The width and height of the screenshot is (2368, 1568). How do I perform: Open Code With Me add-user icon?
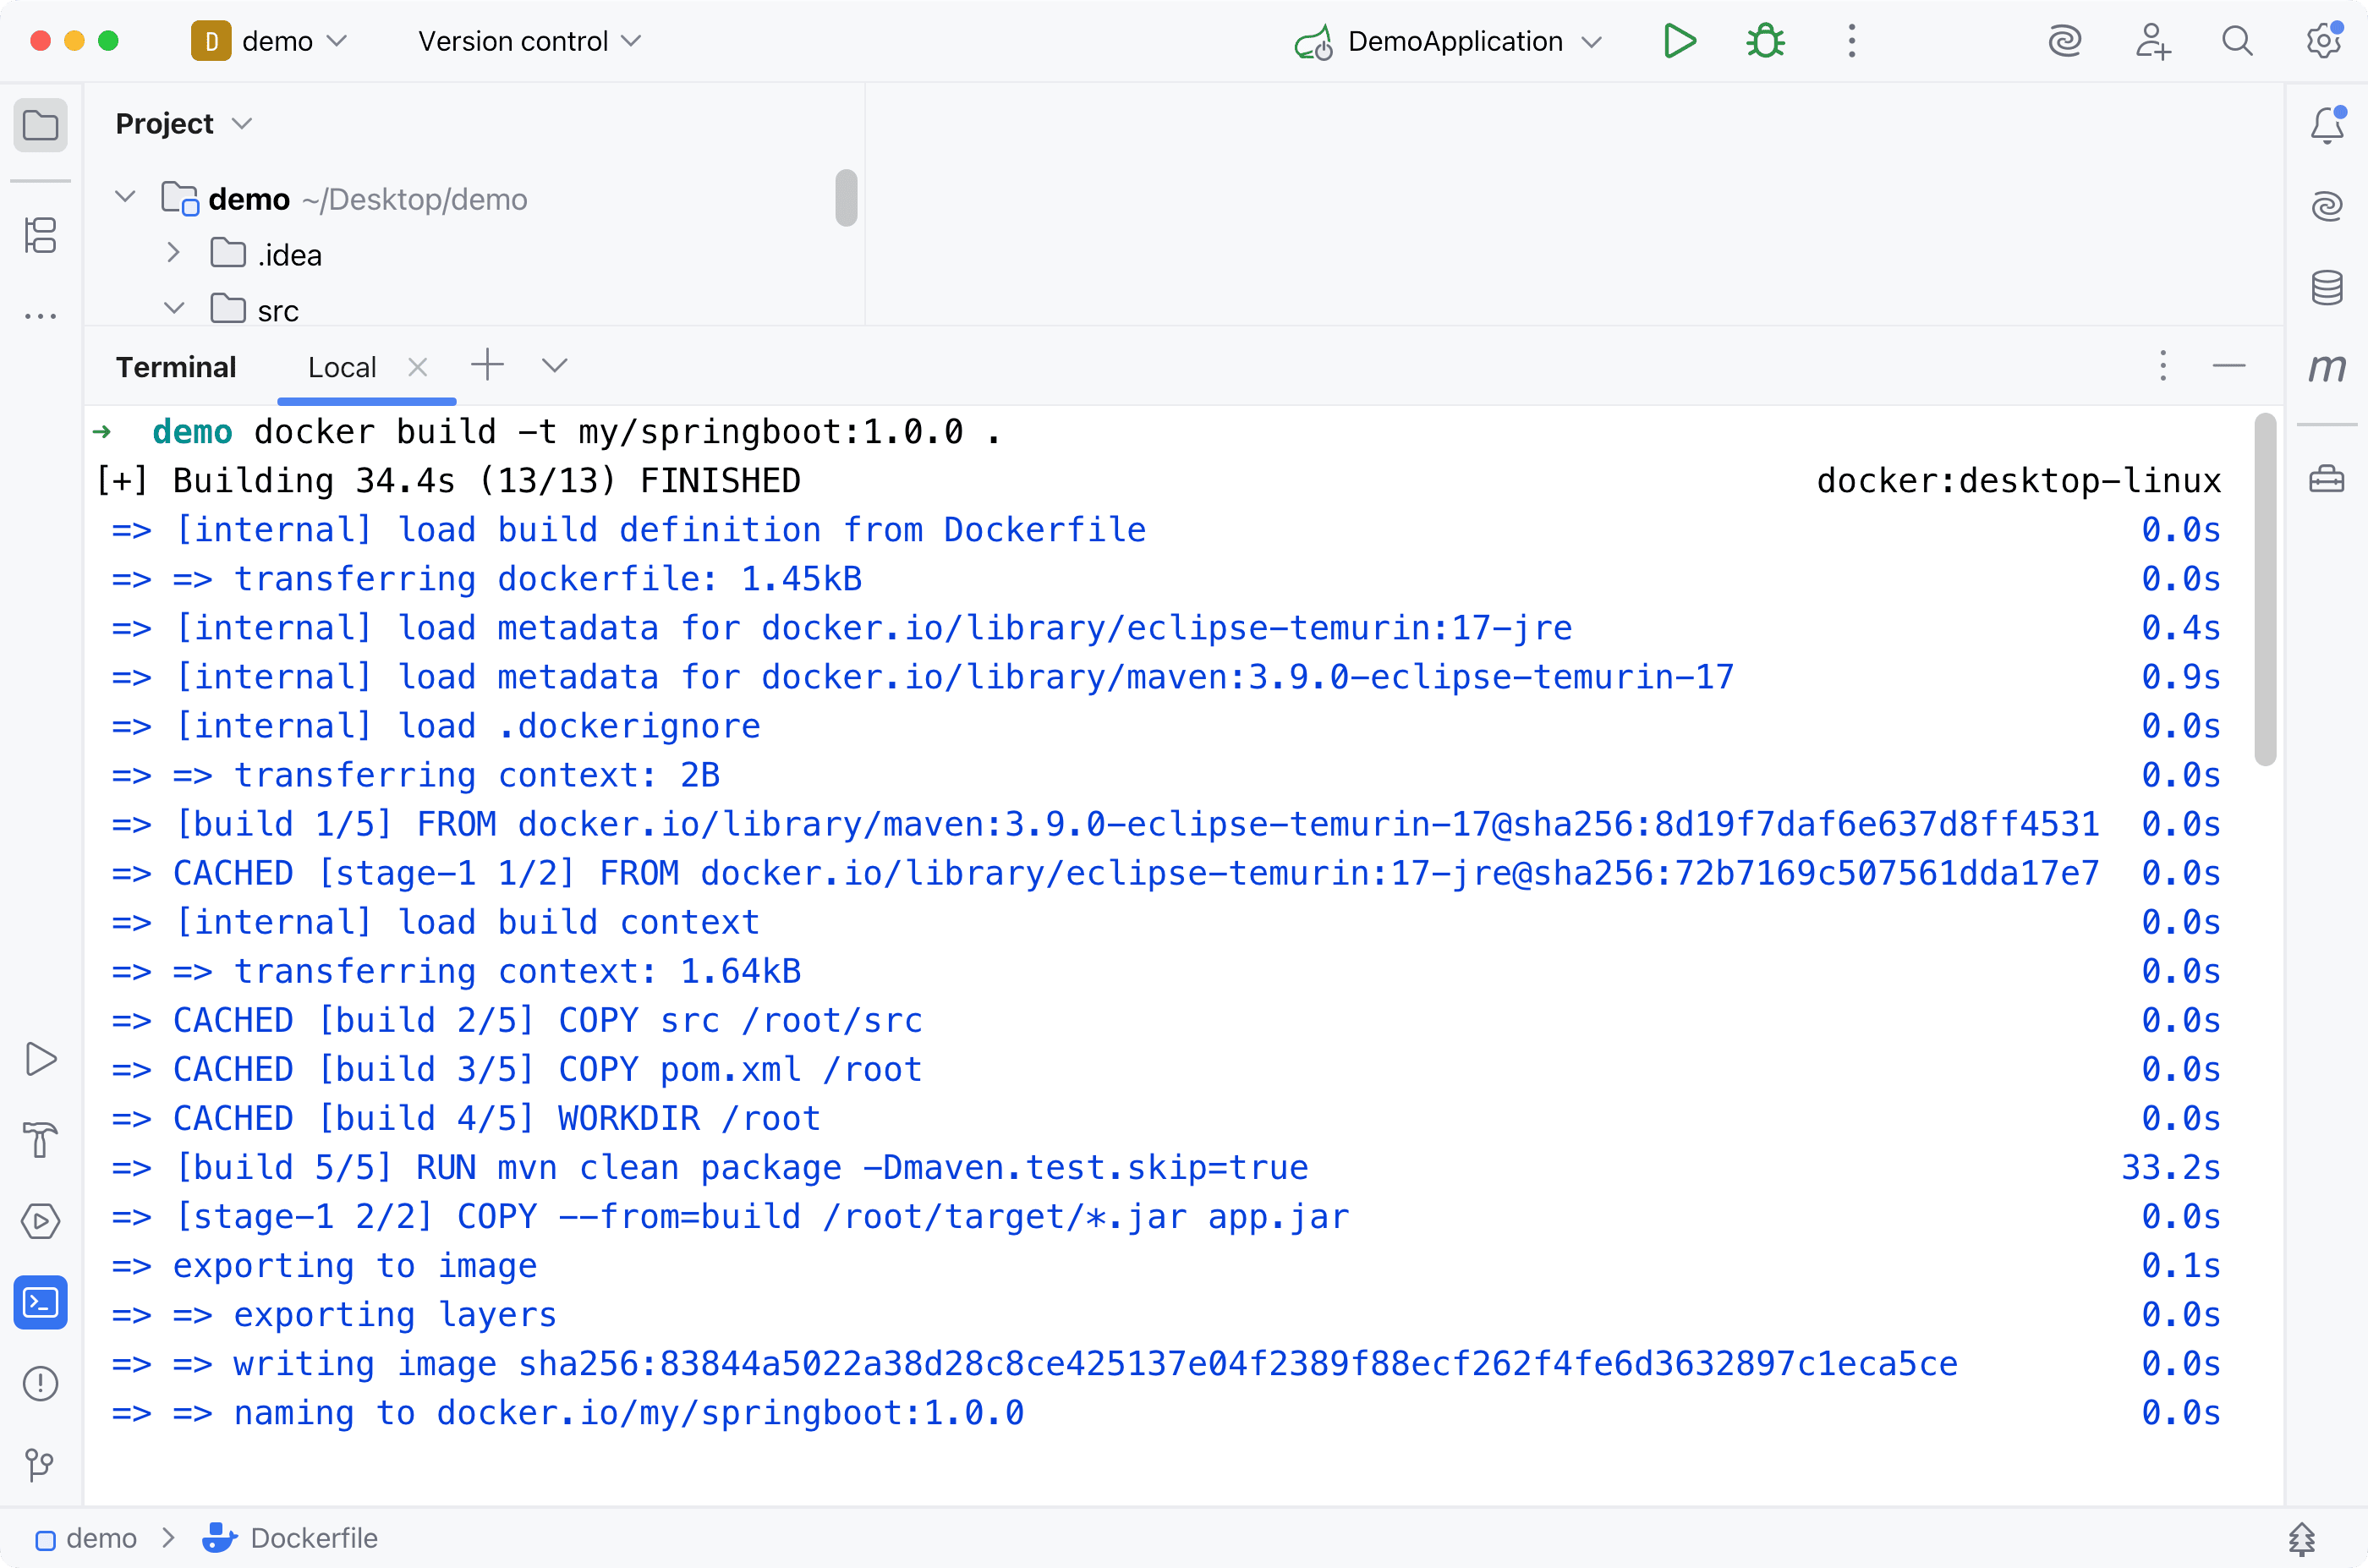coord(2152,41)
